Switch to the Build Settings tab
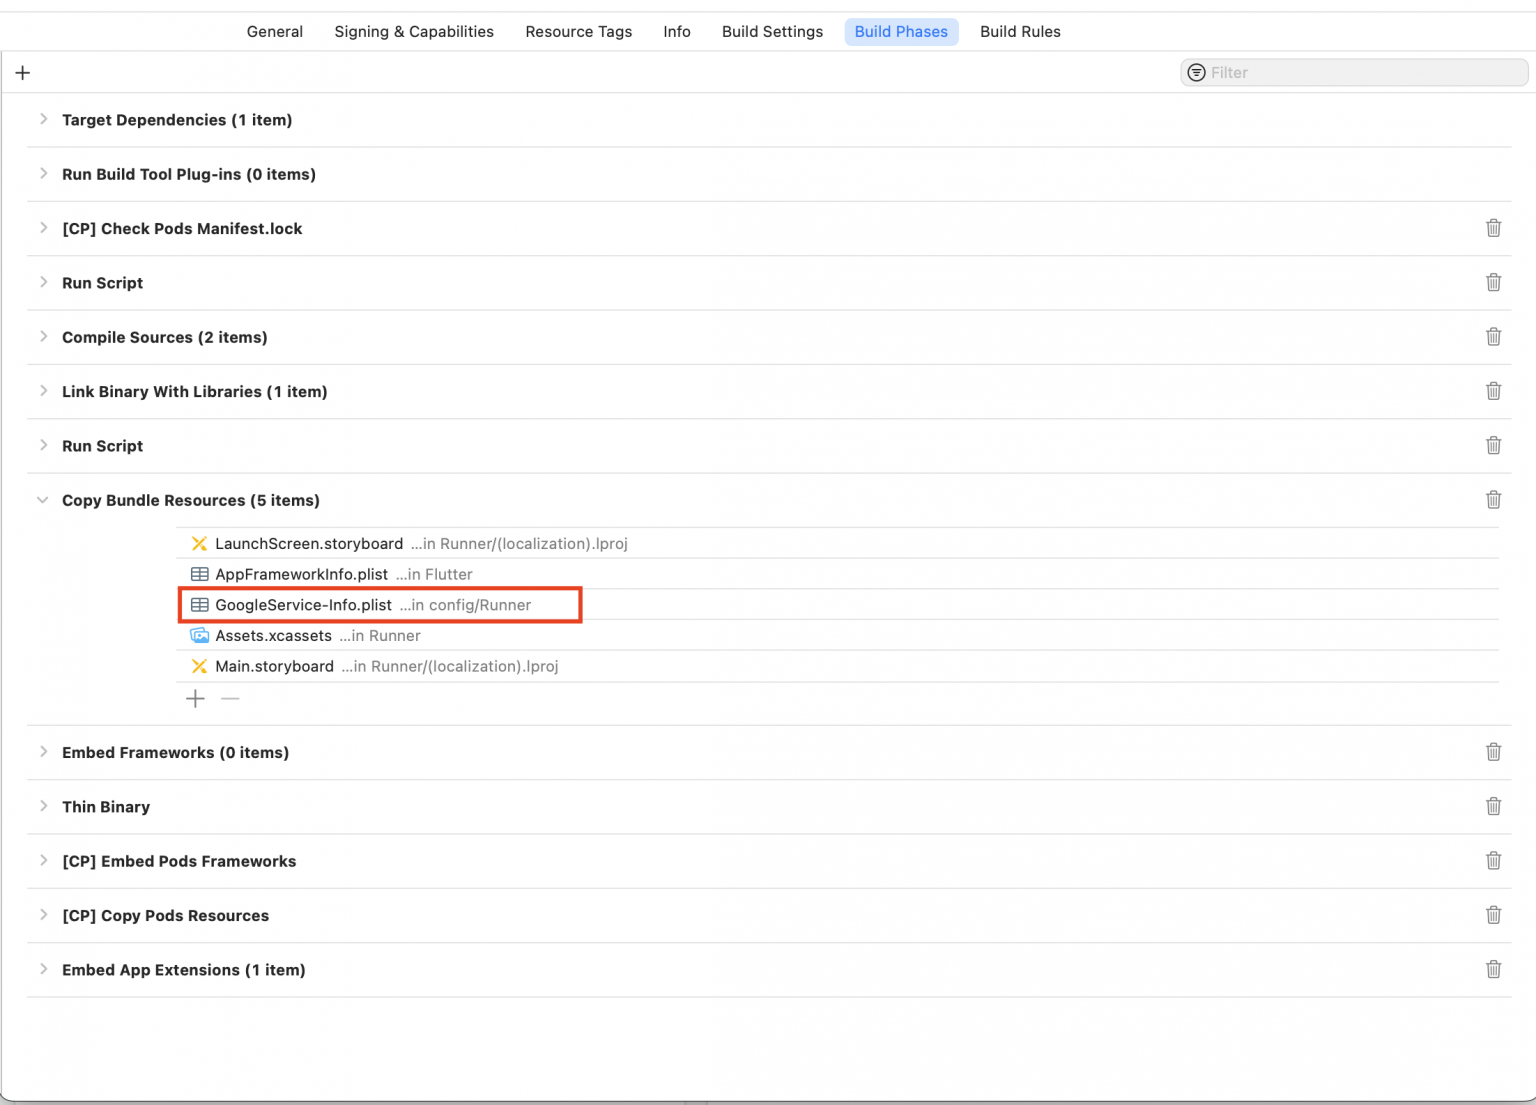Screen dimensions: 1536x1105 772,32
